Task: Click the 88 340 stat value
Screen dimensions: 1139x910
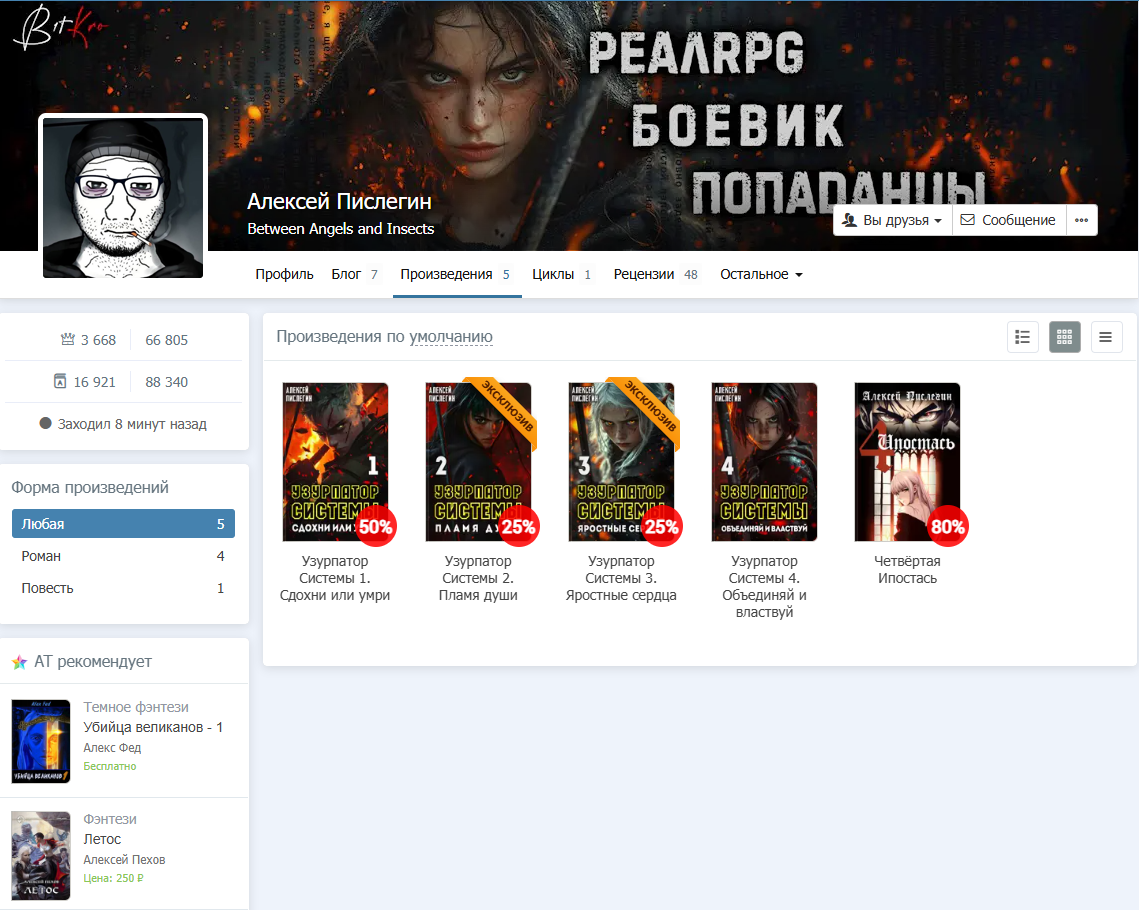Action: tap(166, 382)
